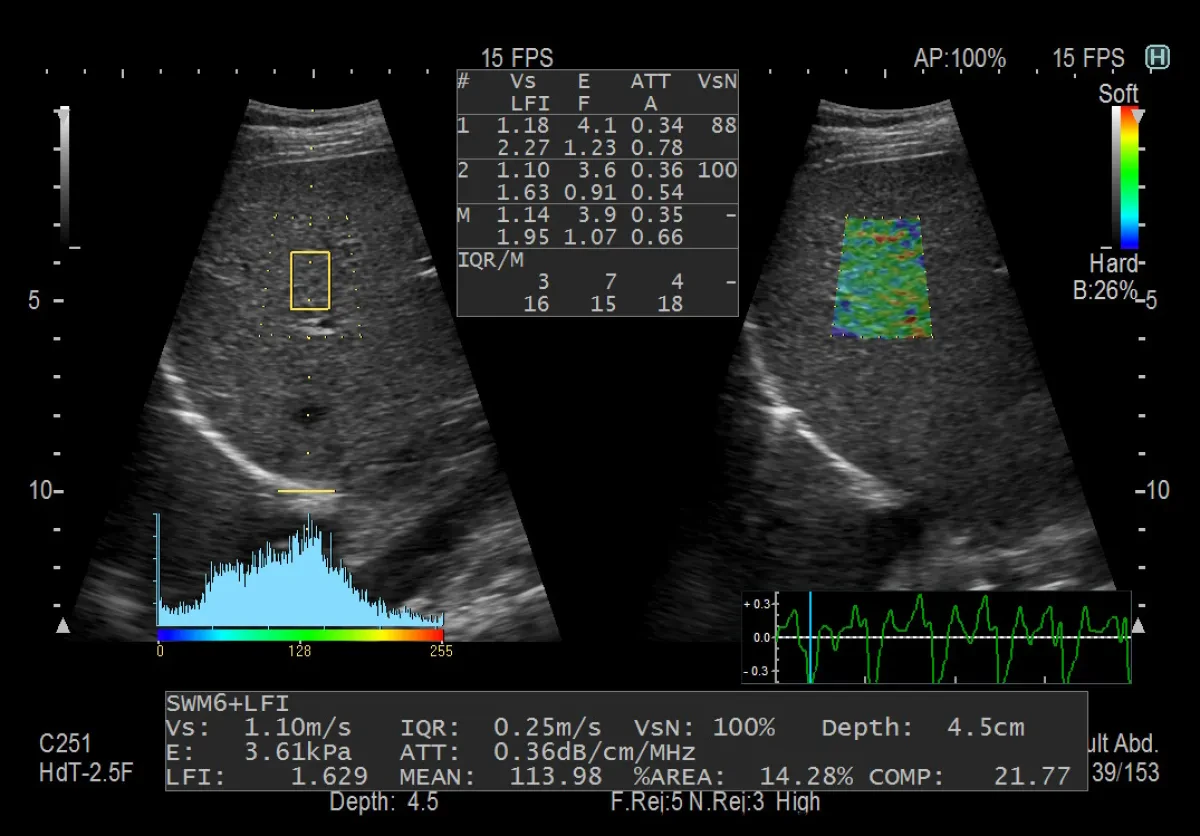Select measurement row 2 in table

pos(597,181)
